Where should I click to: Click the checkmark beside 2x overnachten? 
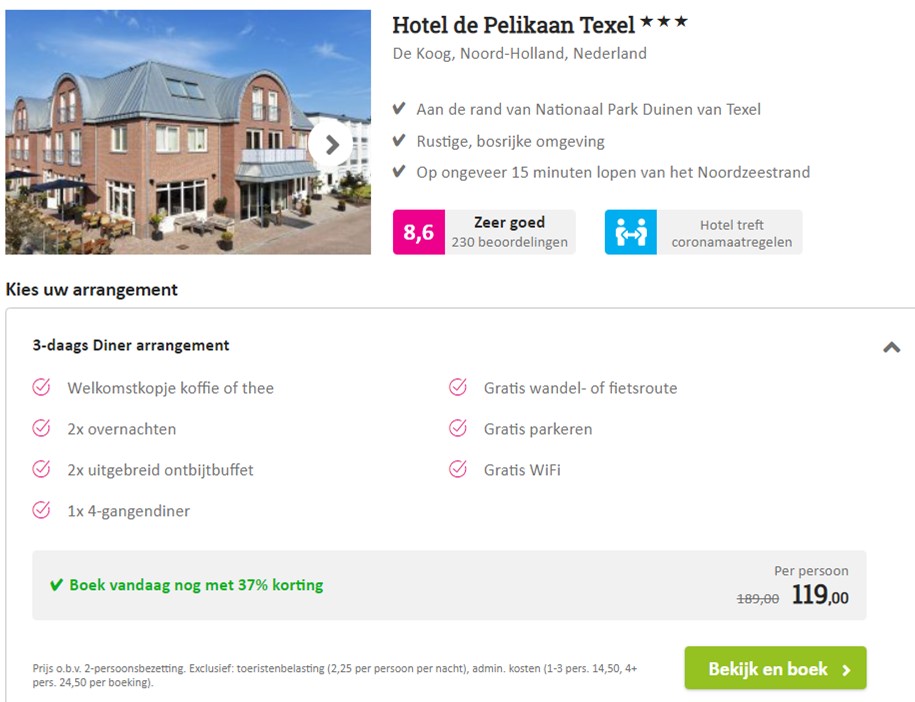point(43,429)
